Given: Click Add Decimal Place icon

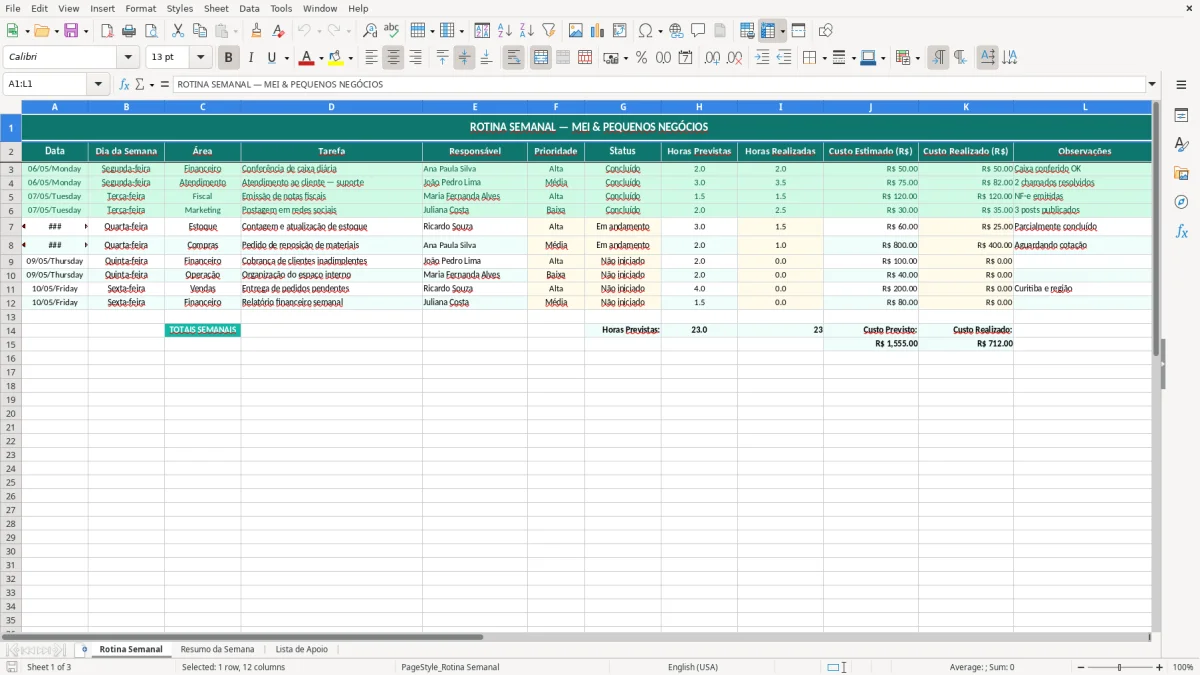Looking at the screenshot, I should click(x=712, y=58).
